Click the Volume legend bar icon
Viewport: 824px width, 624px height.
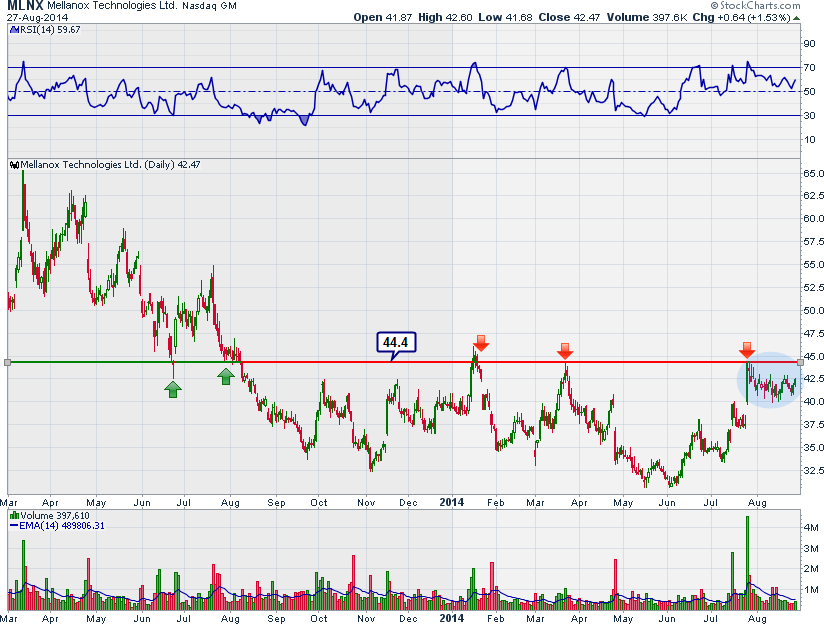point(15,516)
